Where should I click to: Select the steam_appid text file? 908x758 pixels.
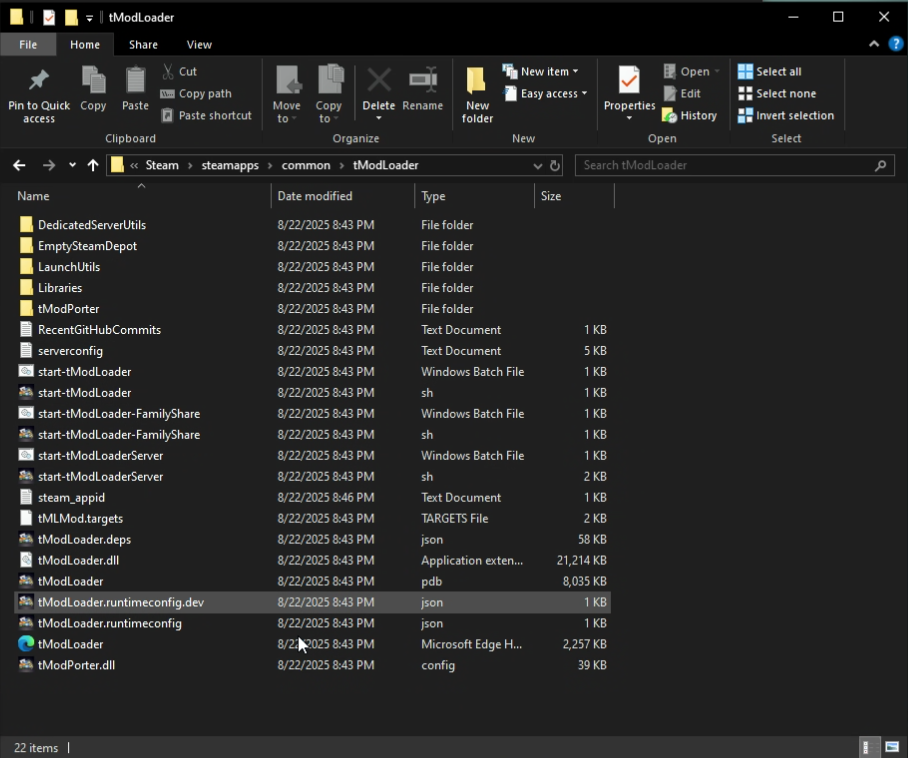tap(312, 497)
